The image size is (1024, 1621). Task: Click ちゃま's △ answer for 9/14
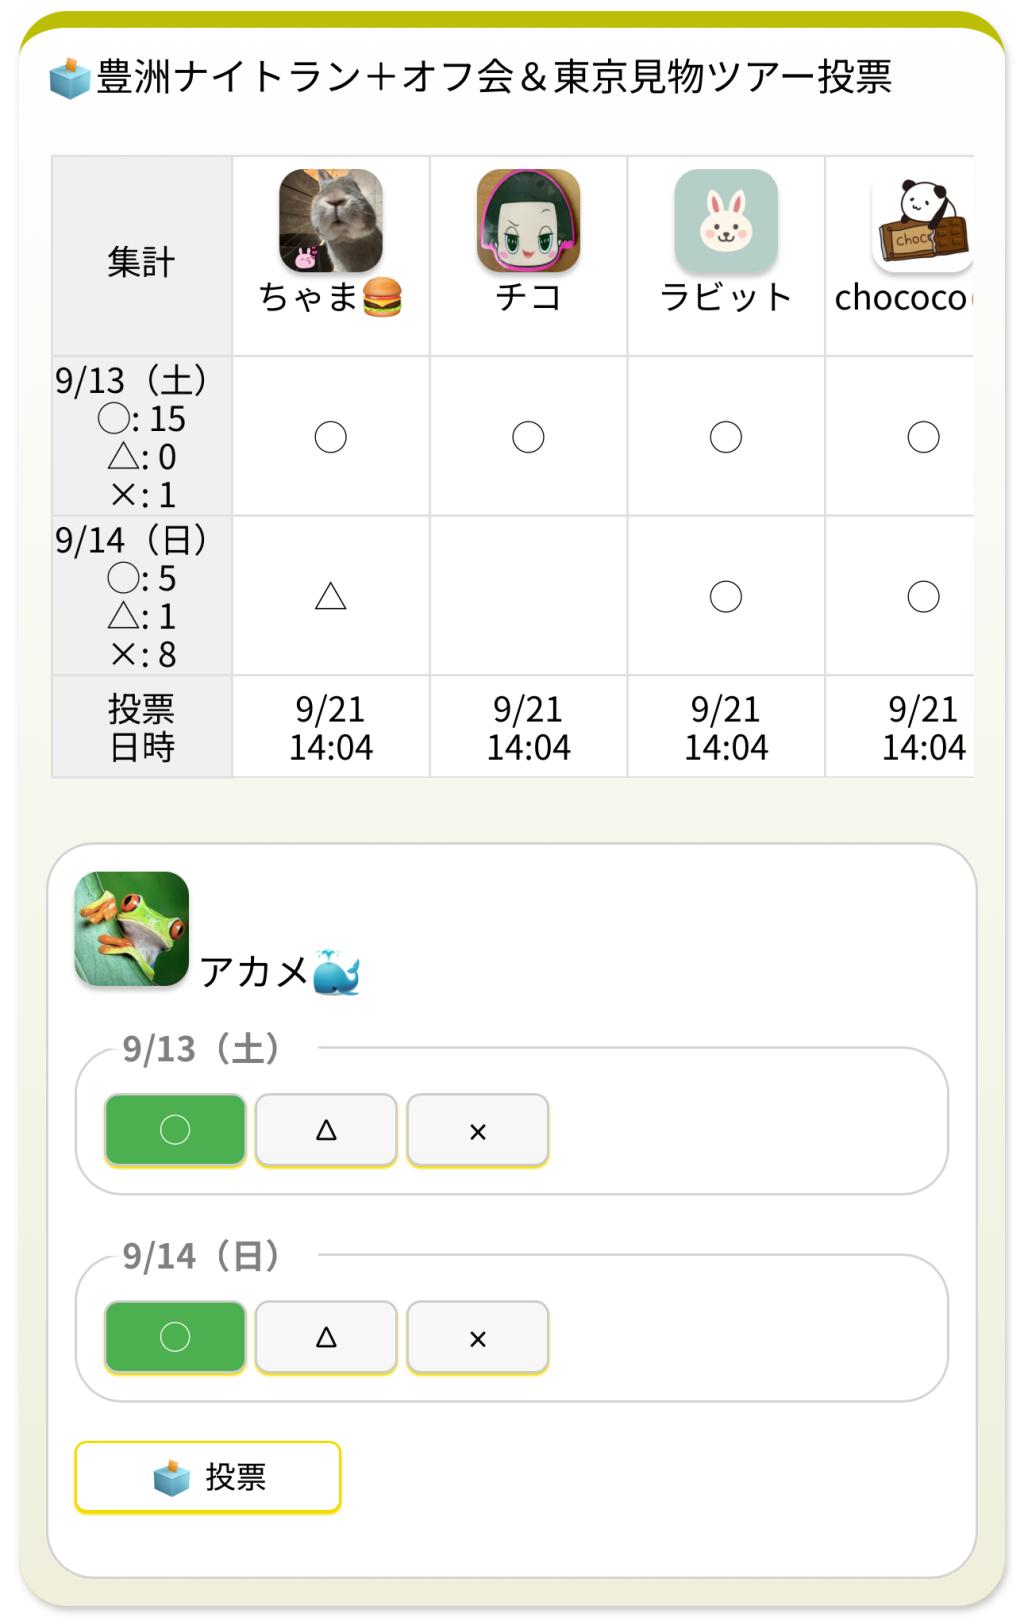[x=330, y=597]
